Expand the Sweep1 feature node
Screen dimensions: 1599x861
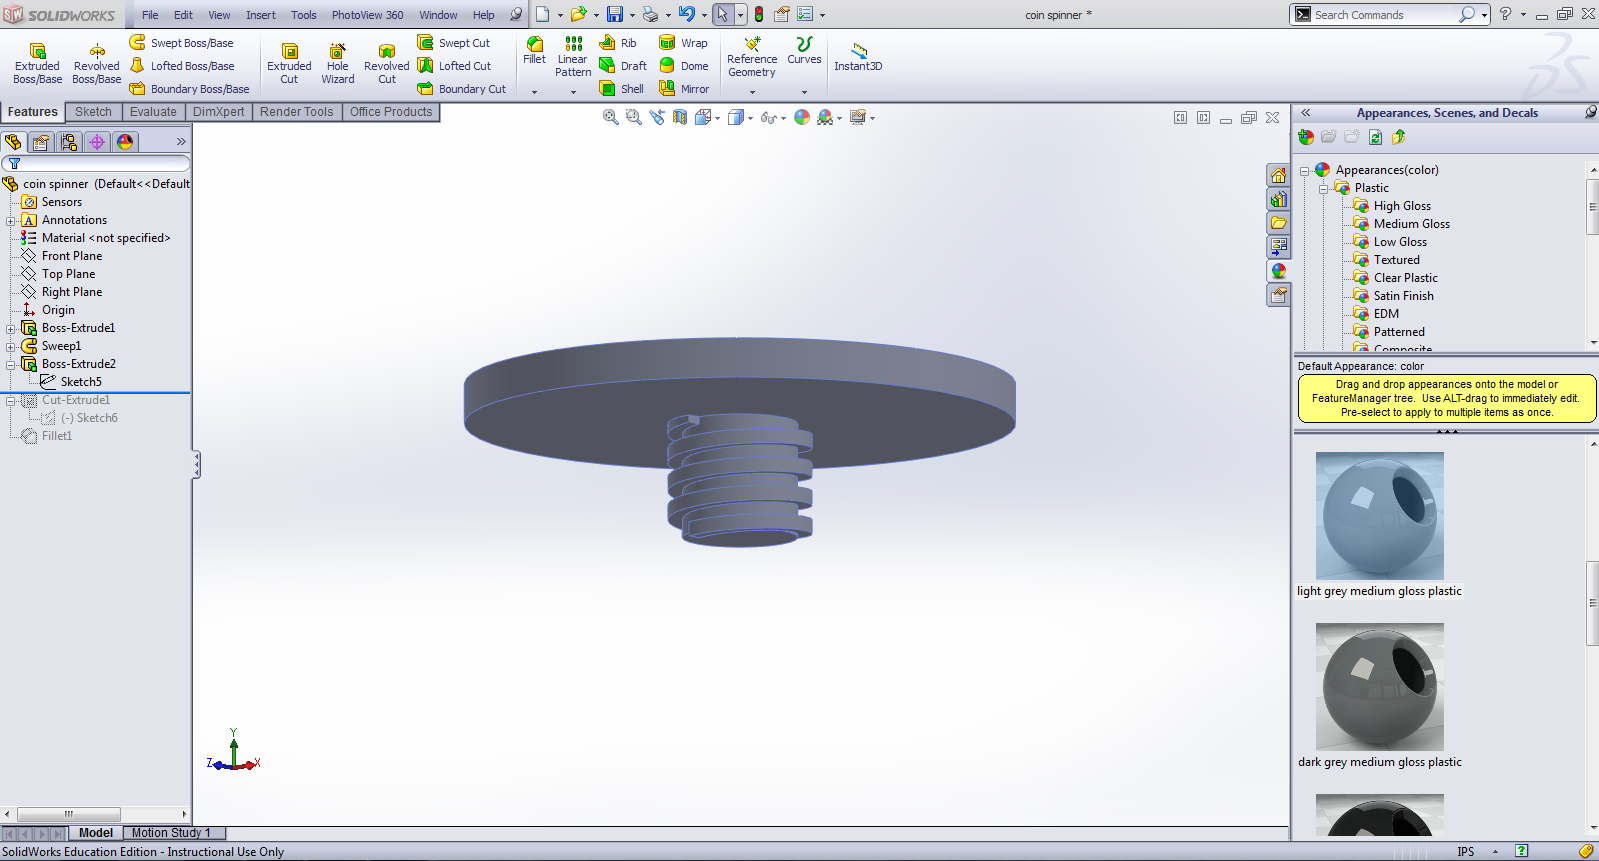coord(11,347)
